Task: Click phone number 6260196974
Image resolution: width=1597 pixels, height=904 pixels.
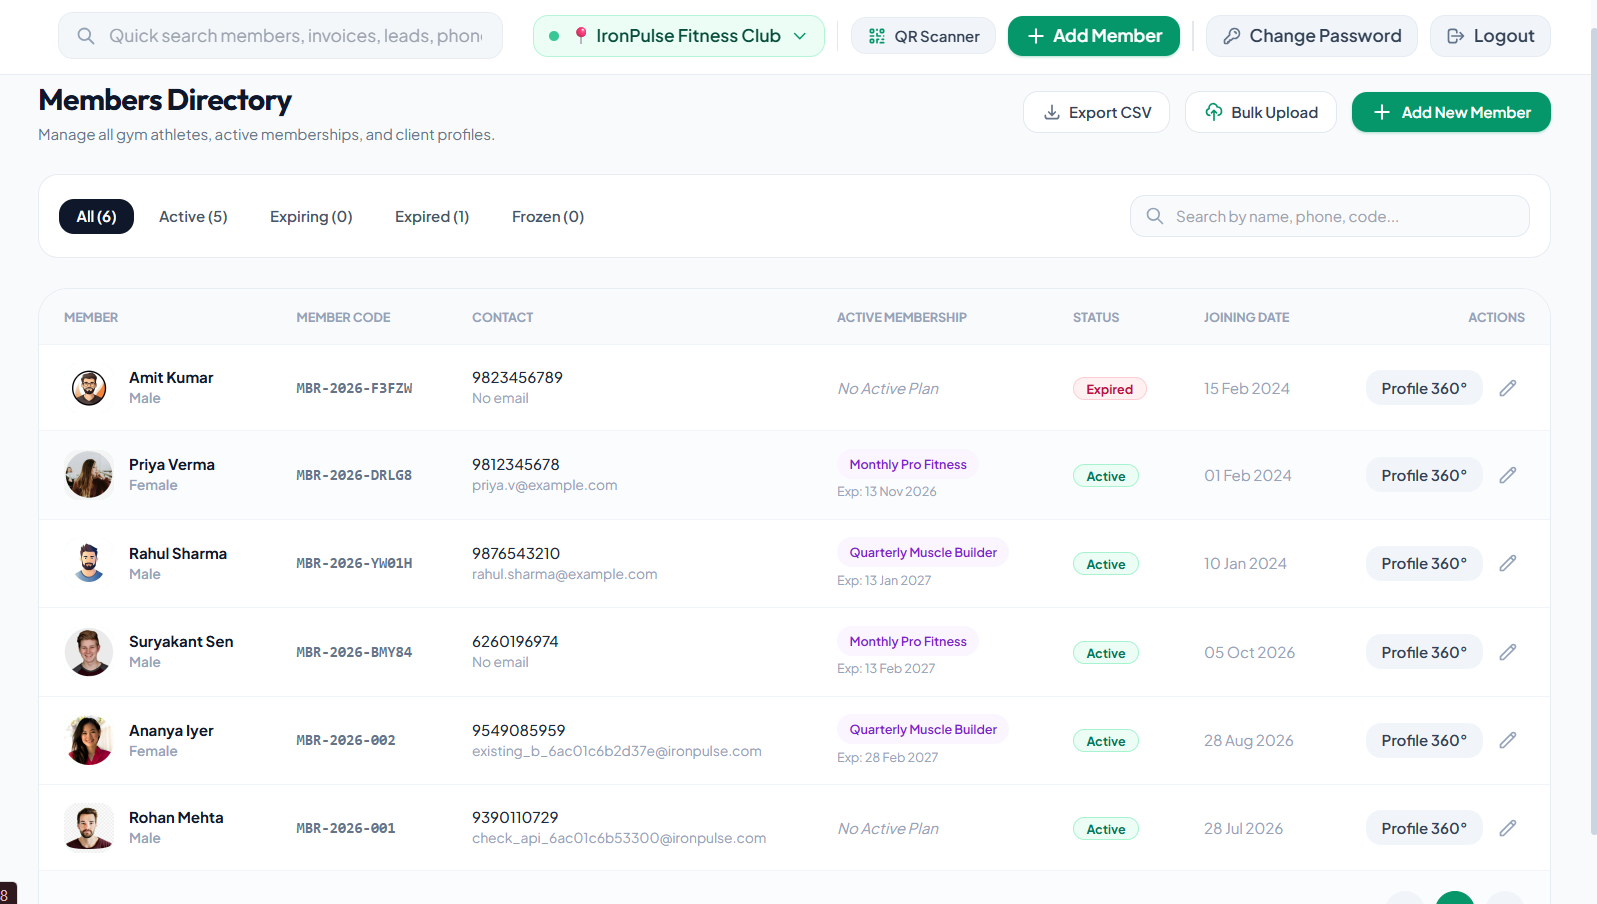Action: (515, 641)
